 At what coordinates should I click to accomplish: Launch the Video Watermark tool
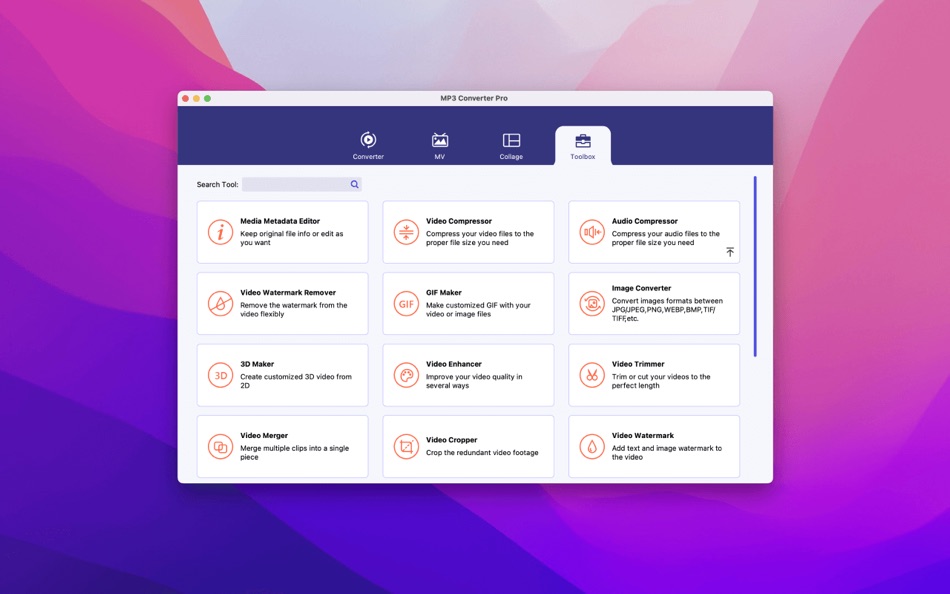[653, 446]
